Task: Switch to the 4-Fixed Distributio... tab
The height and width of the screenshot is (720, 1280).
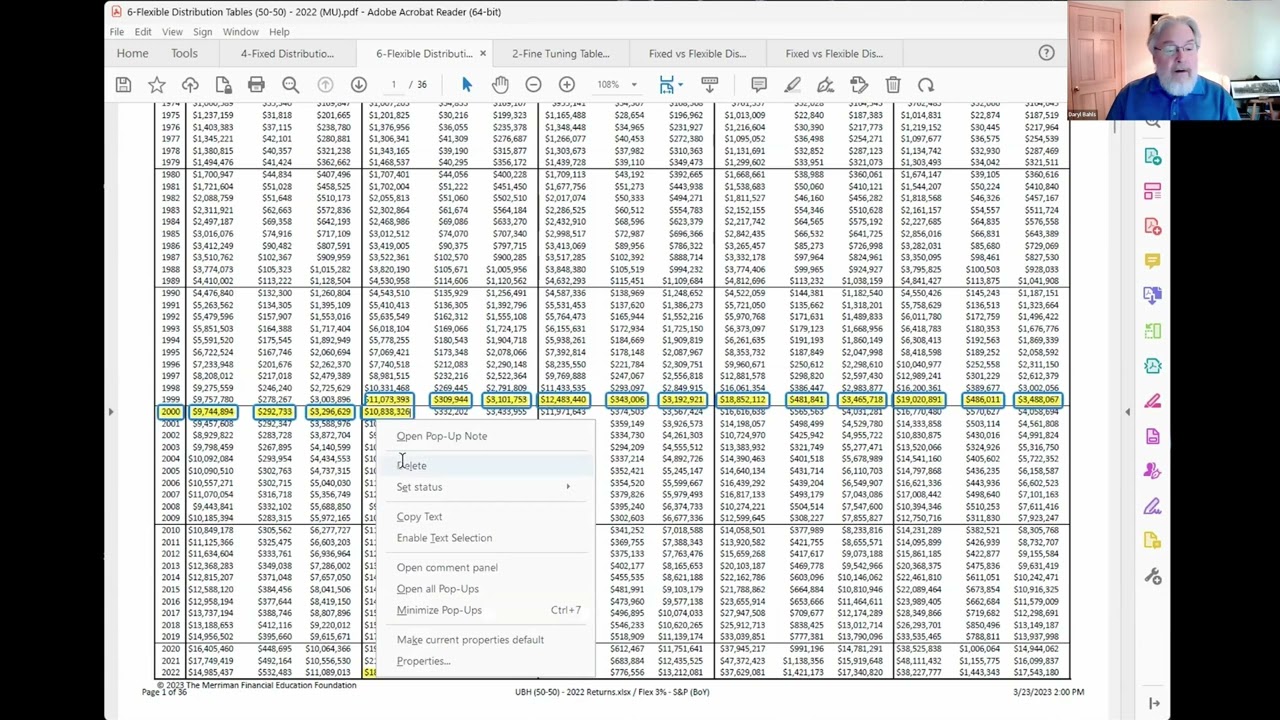Action: click(x=286, y=53)
